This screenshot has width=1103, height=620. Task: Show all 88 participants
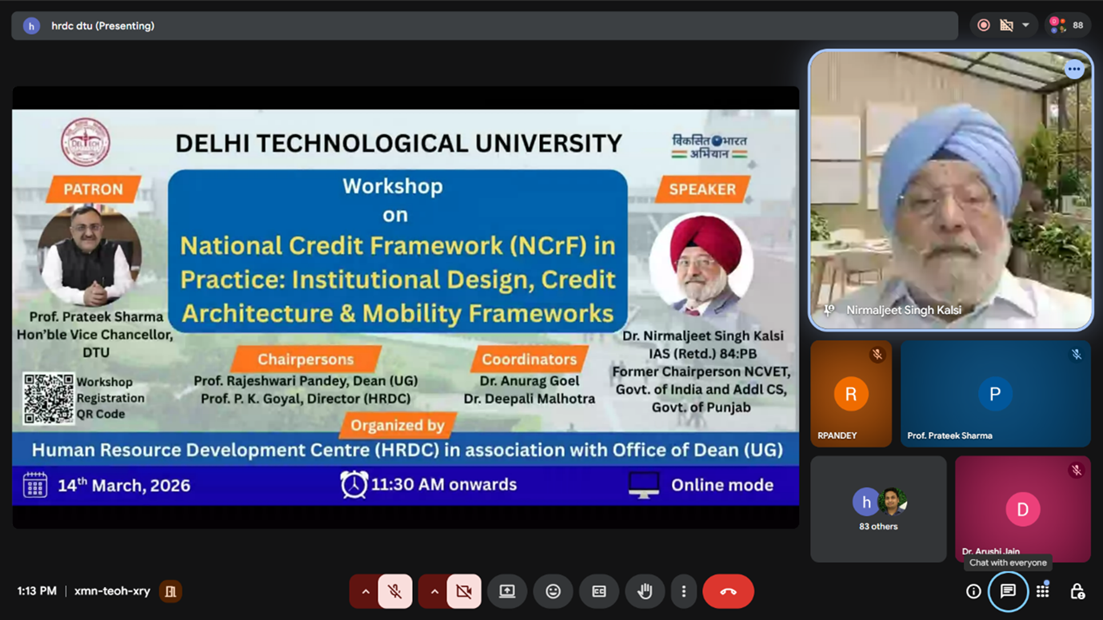tap(1067, 25)
